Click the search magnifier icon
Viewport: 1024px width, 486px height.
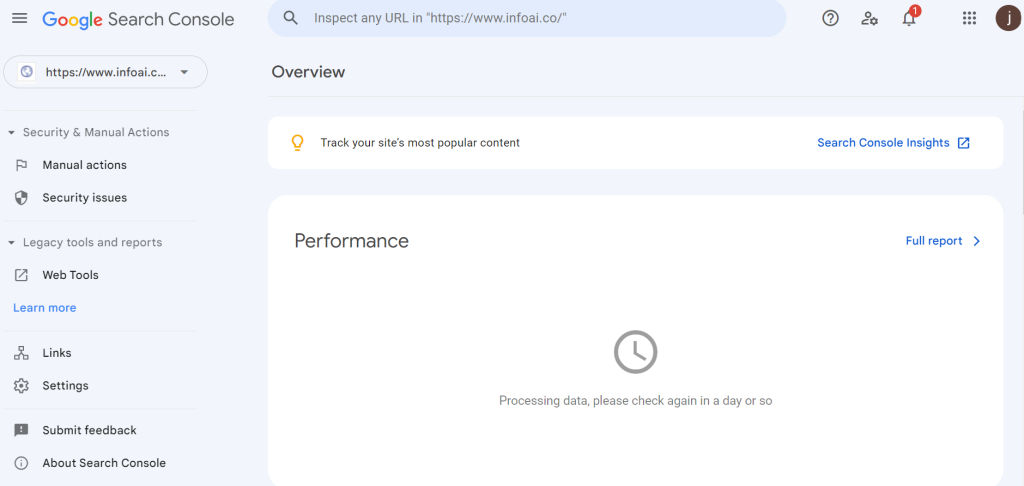point(291,18)
